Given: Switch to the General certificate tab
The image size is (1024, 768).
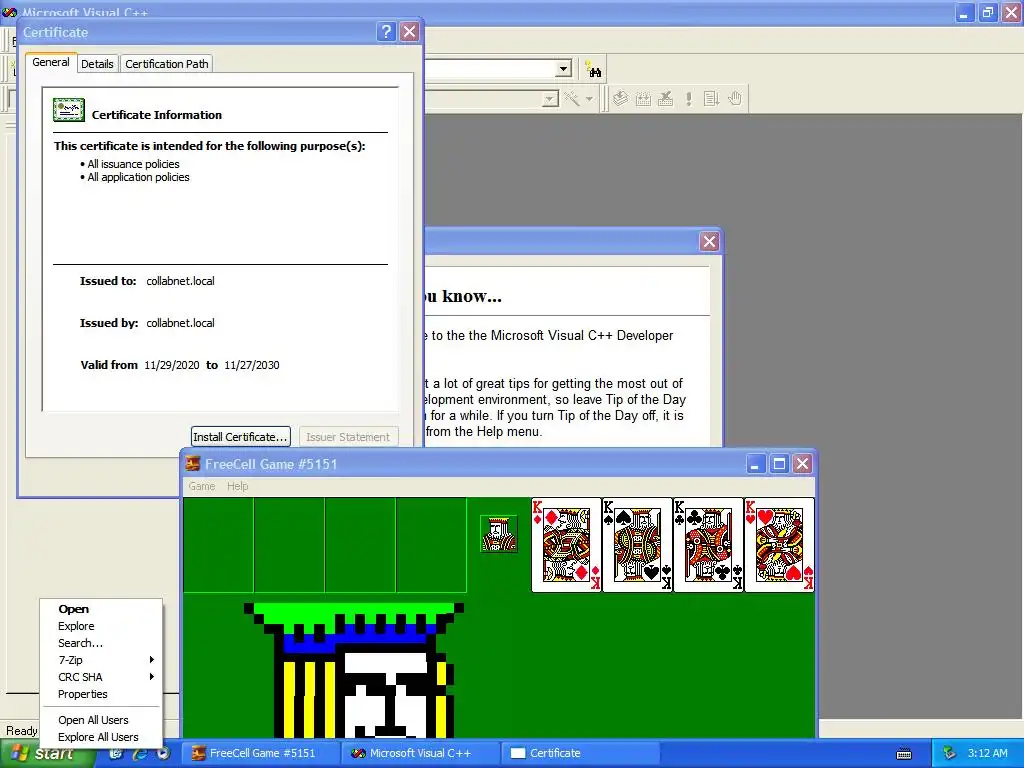Looking at the screenshot, I should (51, 62).
